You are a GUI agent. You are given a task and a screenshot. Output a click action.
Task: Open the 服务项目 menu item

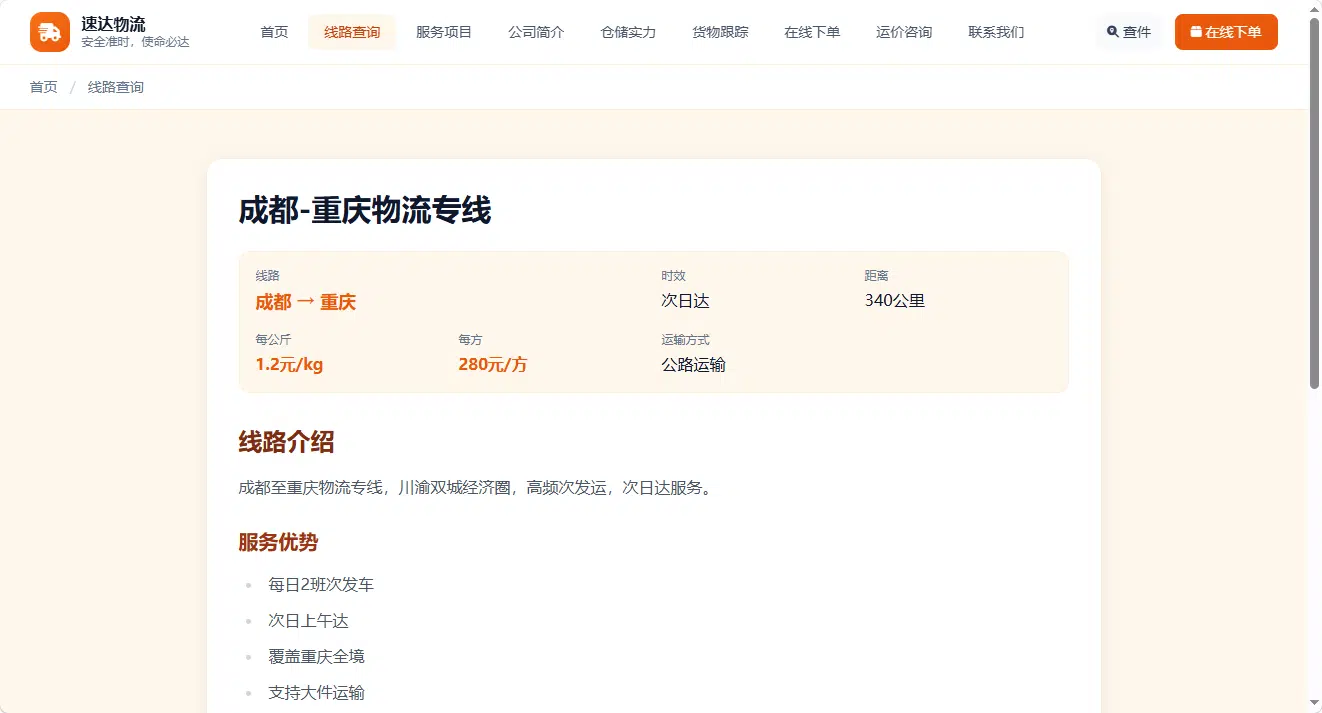[444, 32]
